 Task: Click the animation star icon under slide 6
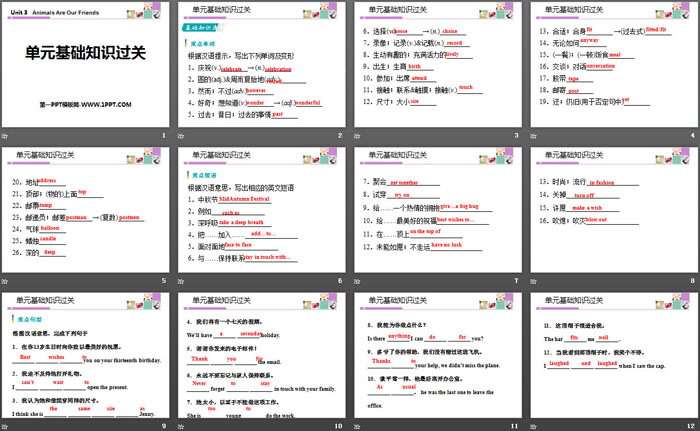181,281
